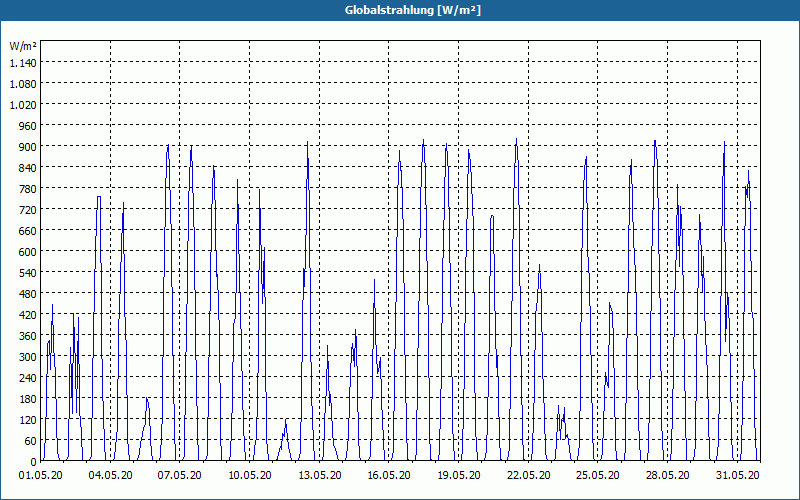The height and width of the screenshot is (500, 800).
Task: Select the 25.05.20 date label
Action: click(597, 476)
